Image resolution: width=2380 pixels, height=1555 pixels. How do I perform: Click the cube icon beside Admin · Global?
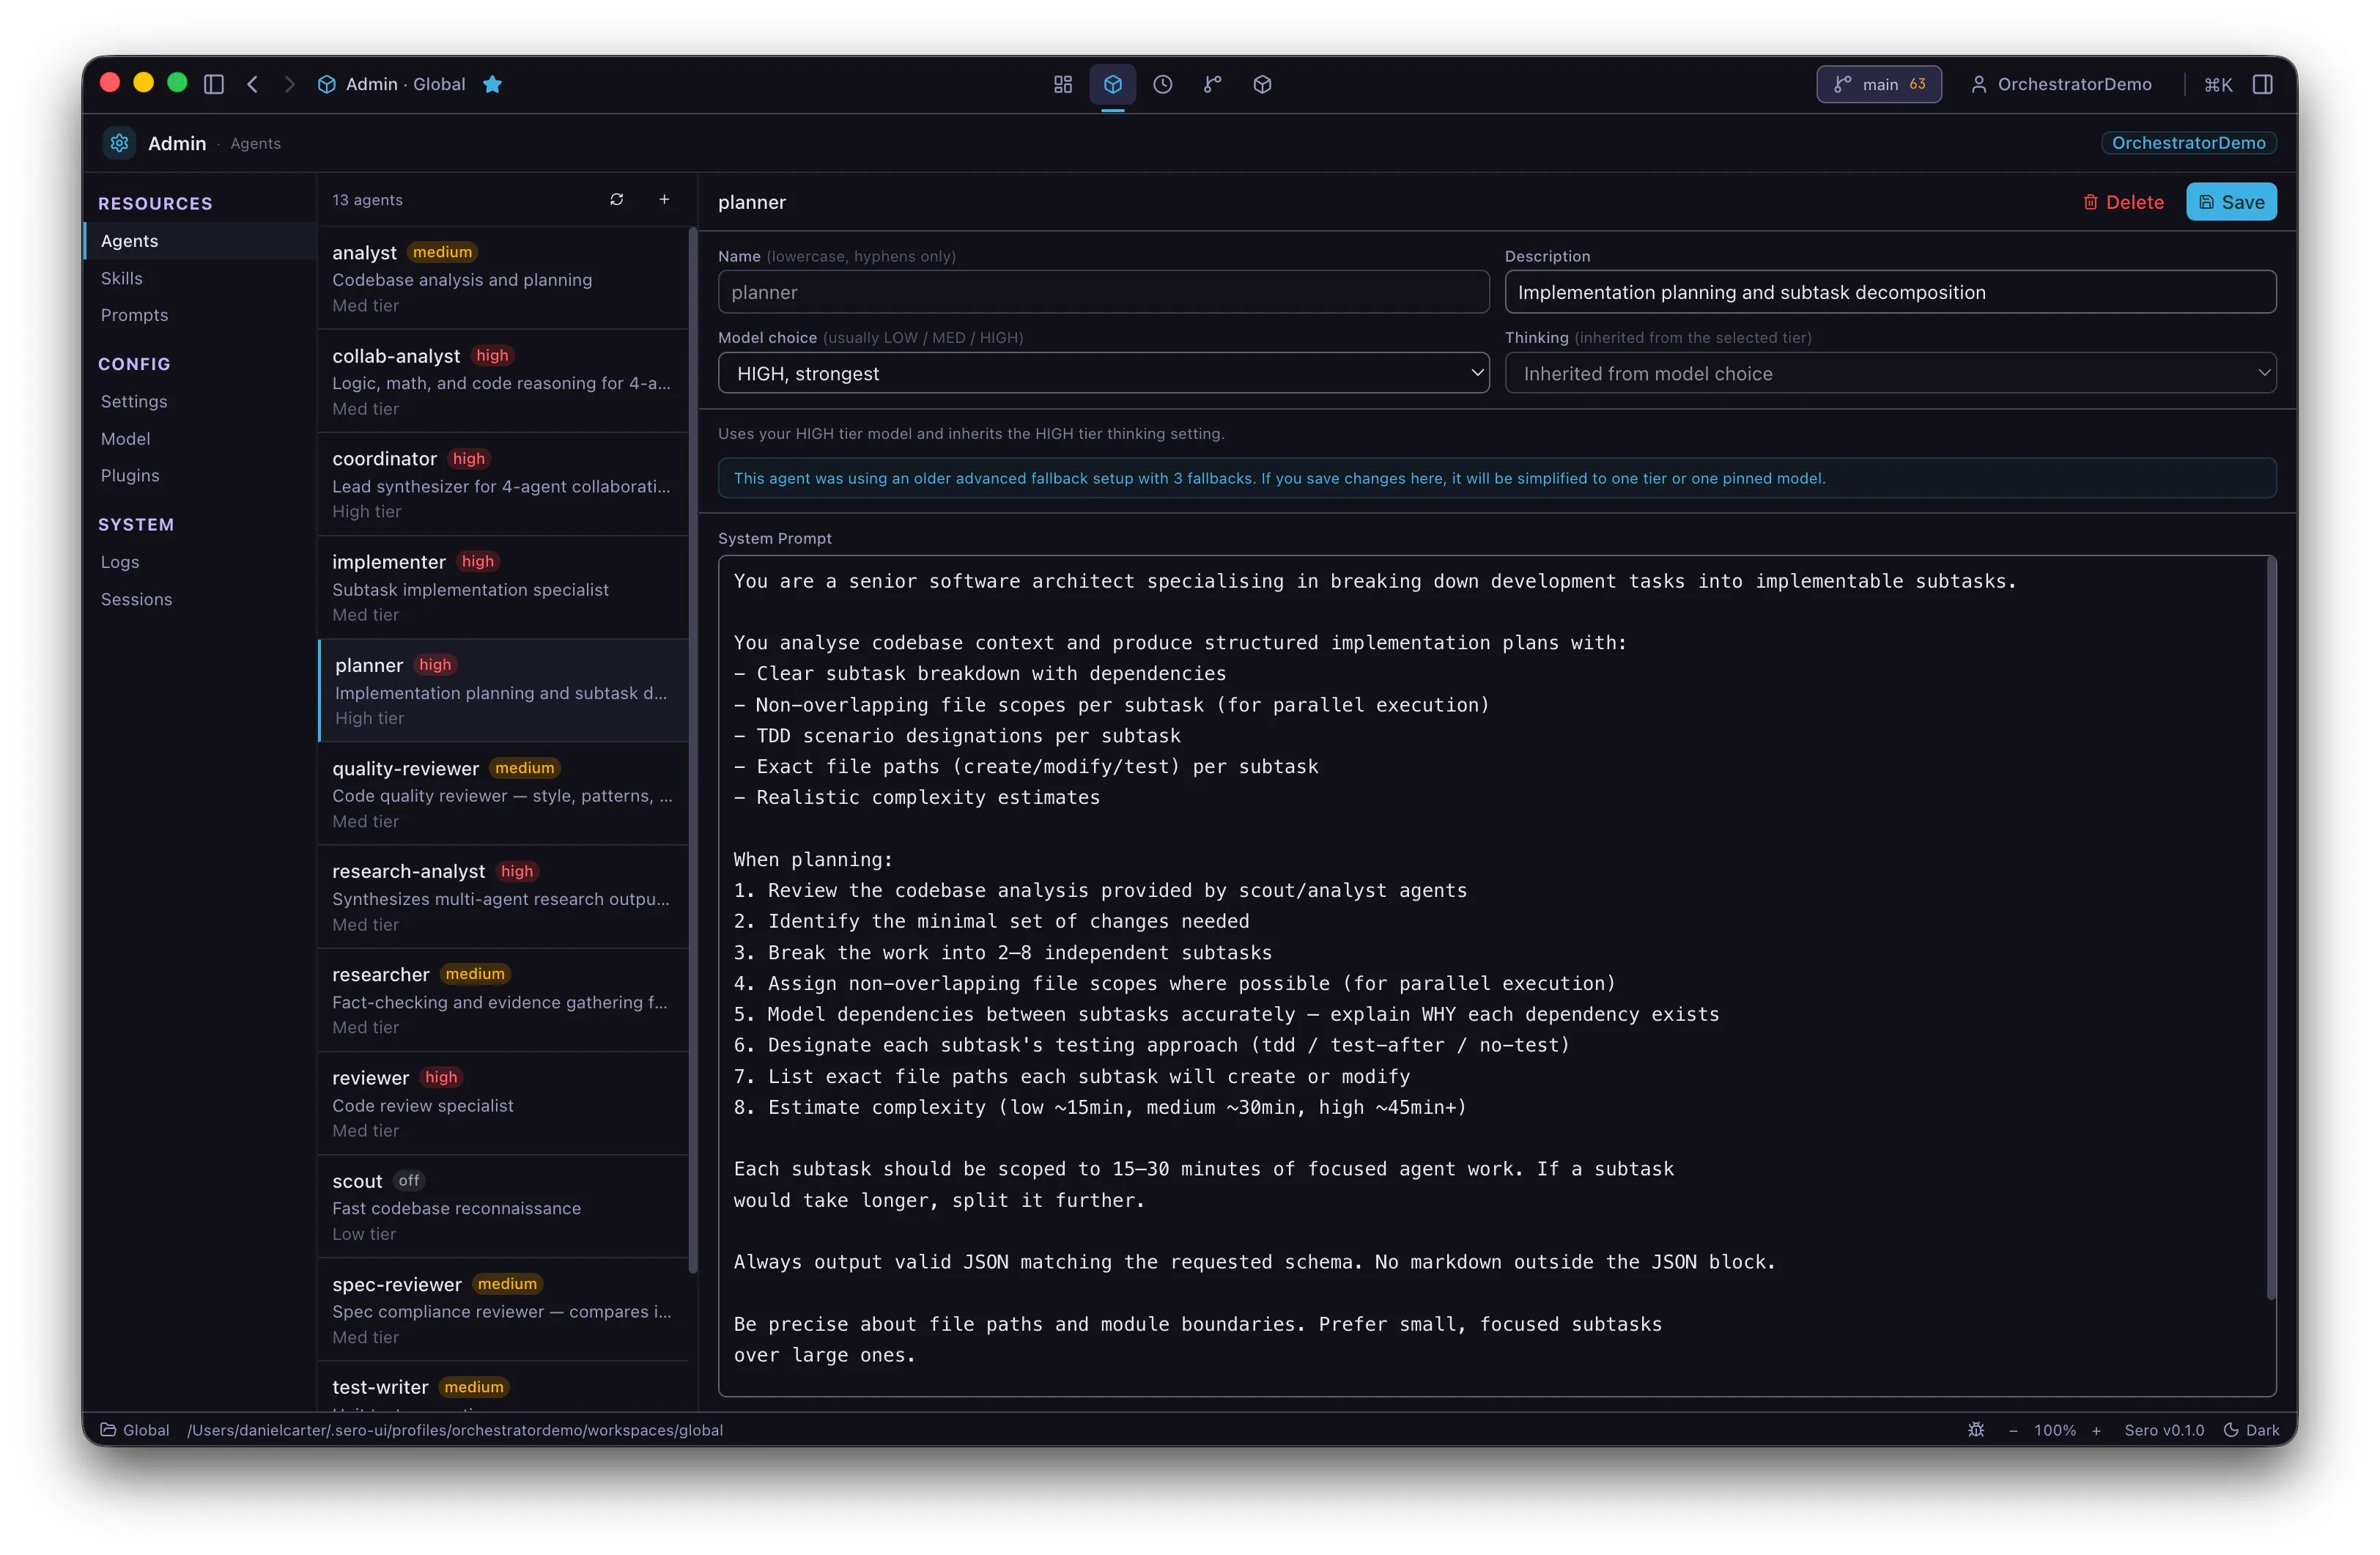[x=326, y=84]
